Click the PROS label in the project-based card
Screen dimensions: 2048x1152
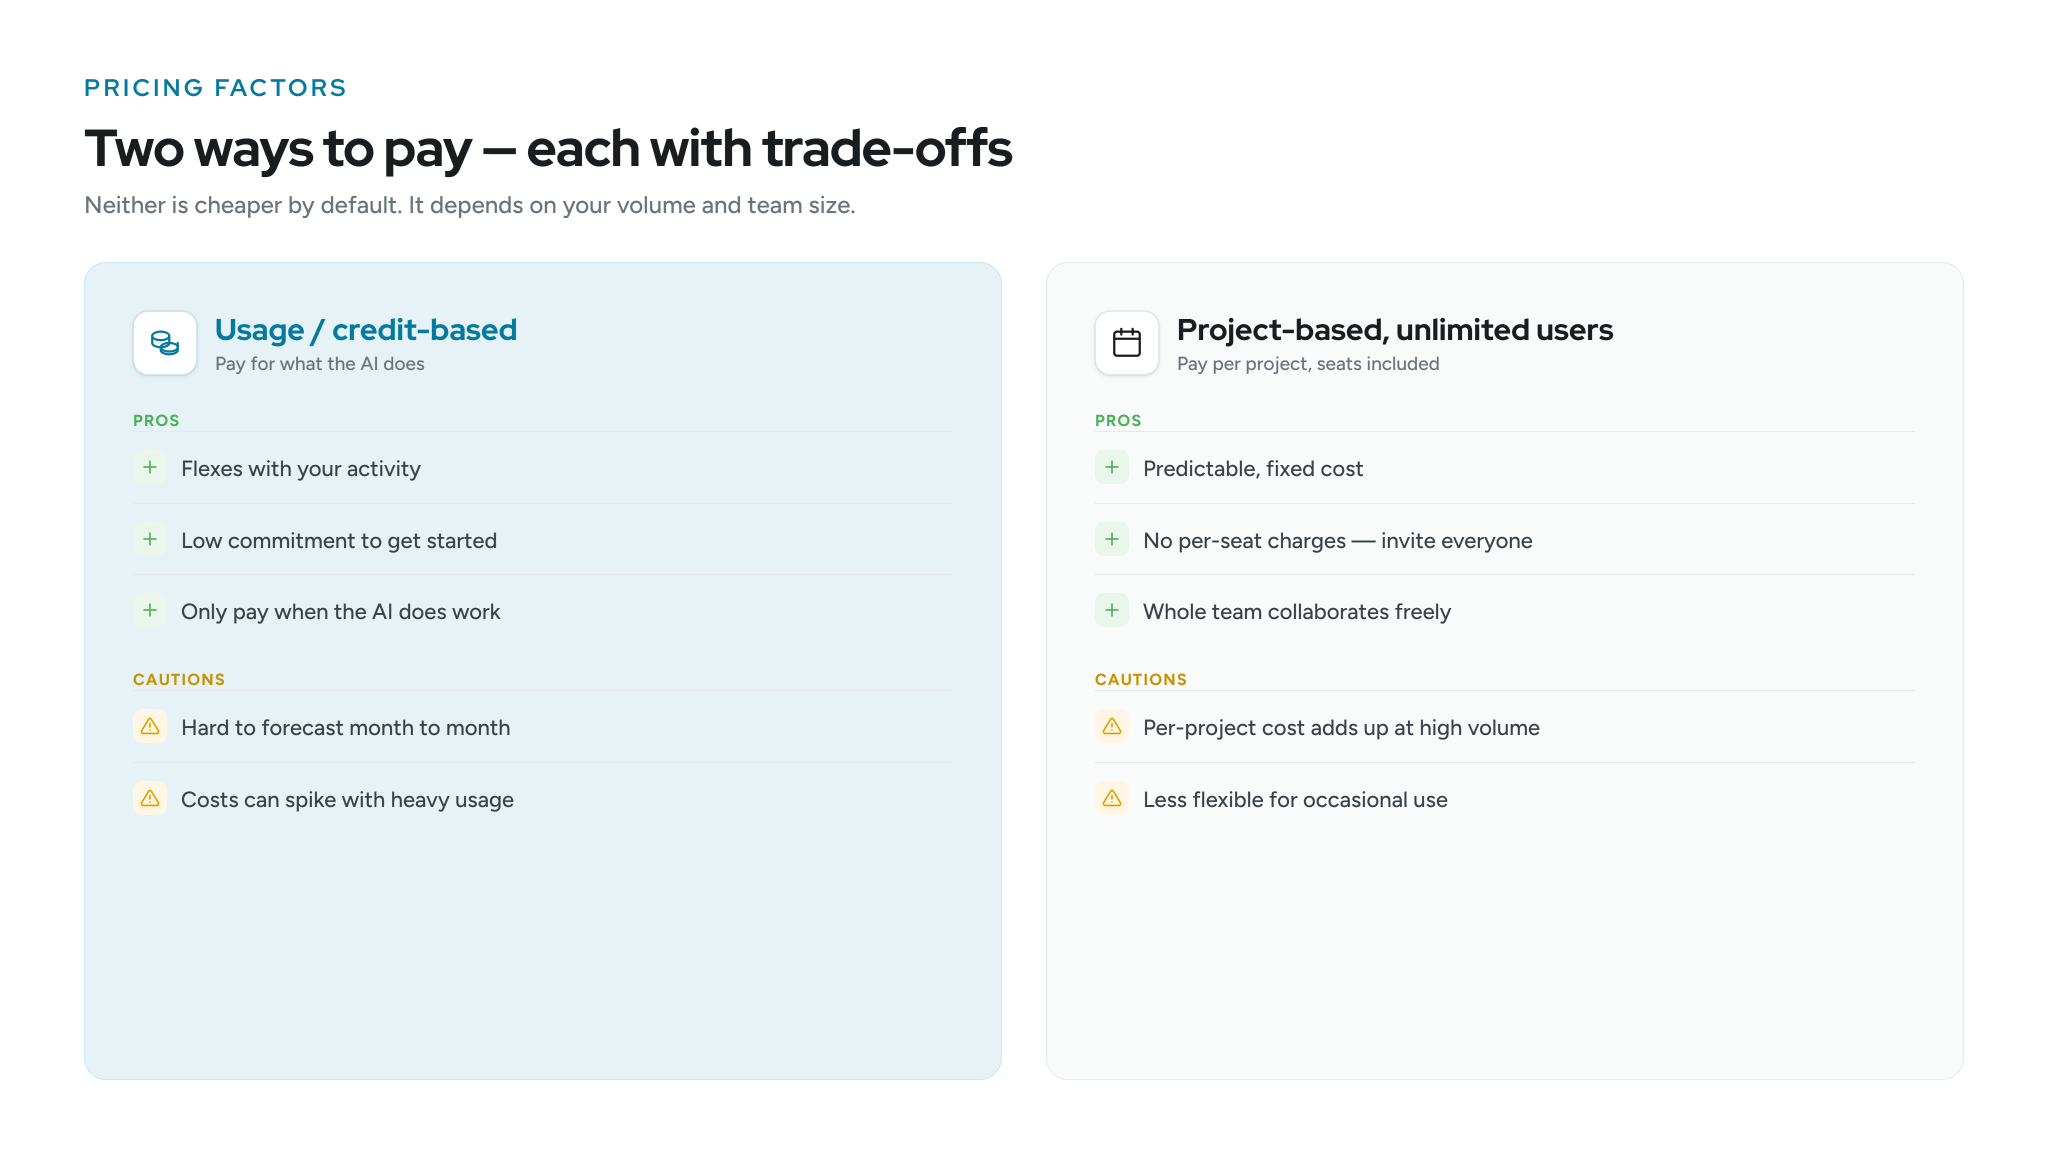1118,420
